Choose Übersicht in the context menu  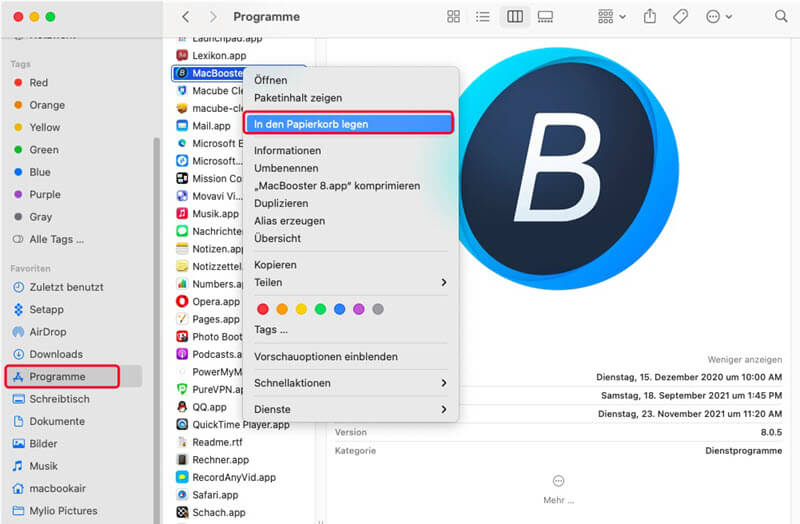(277, 238)
